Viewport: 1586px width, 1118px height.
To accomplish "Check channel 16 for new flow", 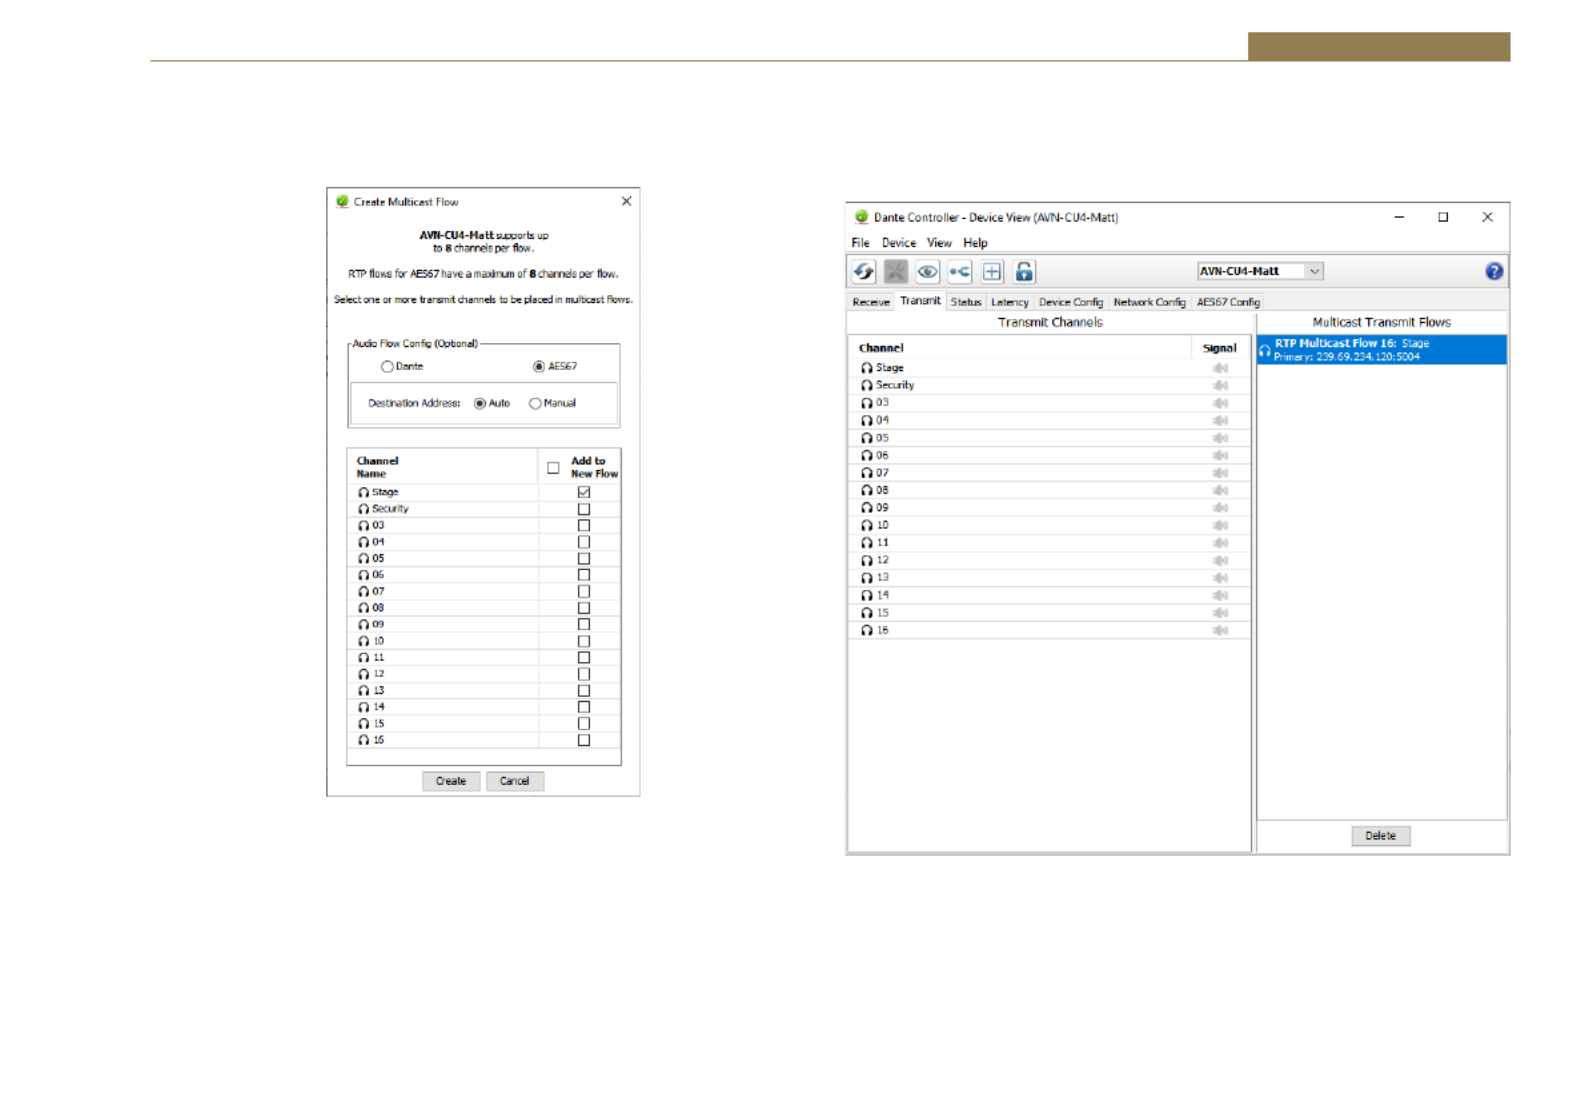I will [584, 740].
